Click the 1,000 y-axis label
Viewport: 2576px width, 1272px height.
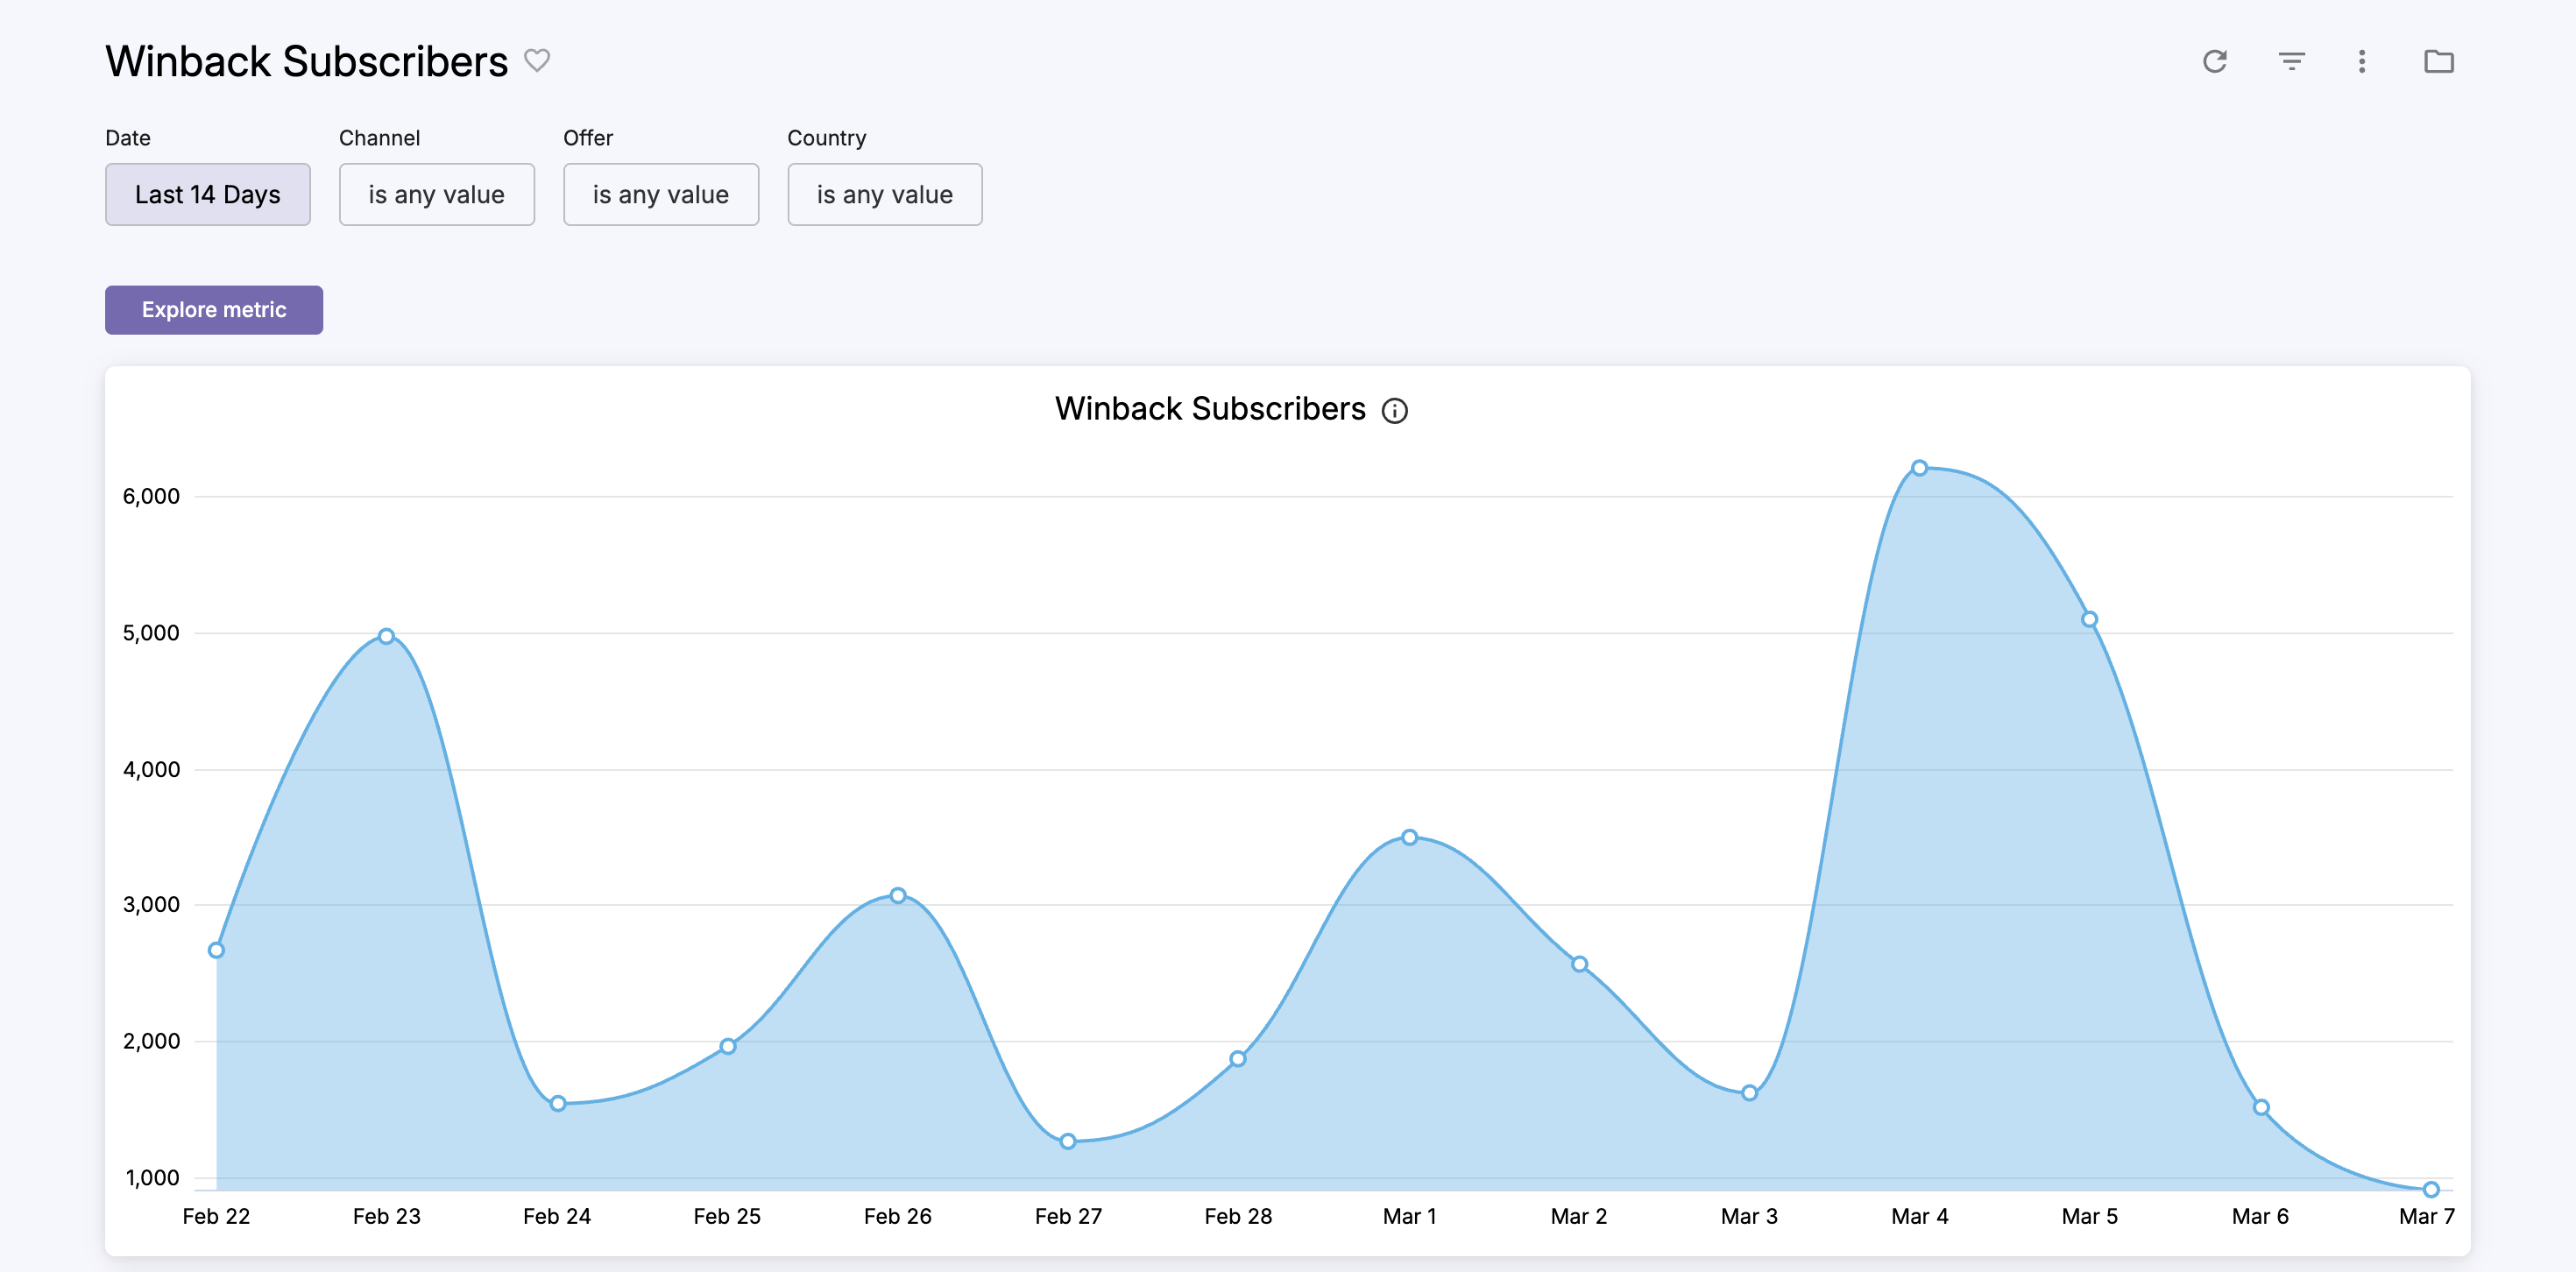152,1177
